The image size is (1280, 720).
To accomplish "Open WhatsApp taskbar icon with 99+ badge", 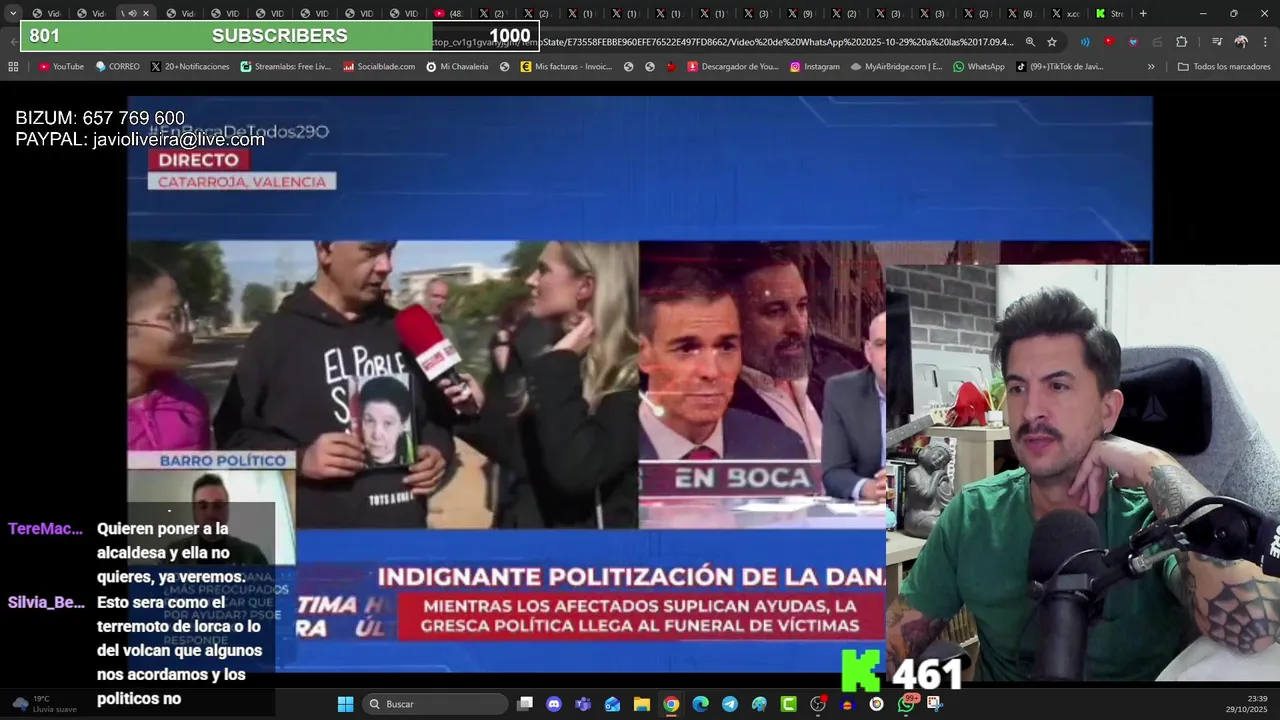I will click(x=906, y=704).
